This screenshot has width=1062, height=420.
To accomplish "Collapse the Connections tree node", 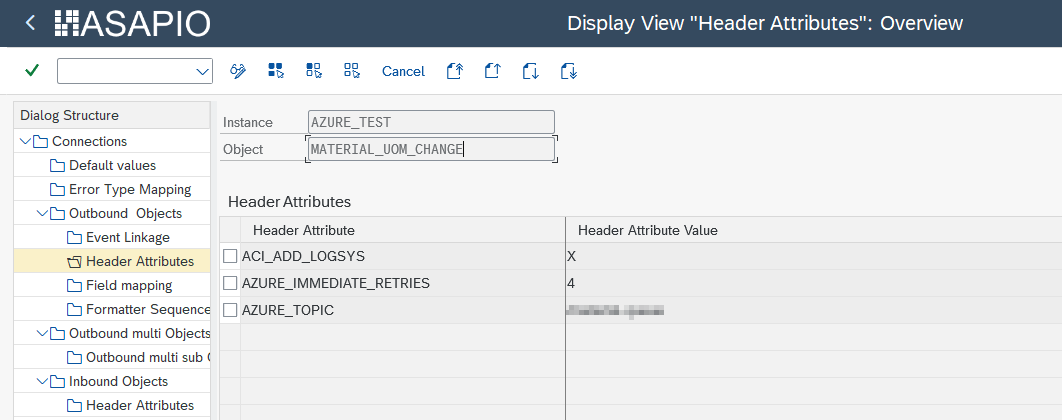I will (x=26, y=142).
